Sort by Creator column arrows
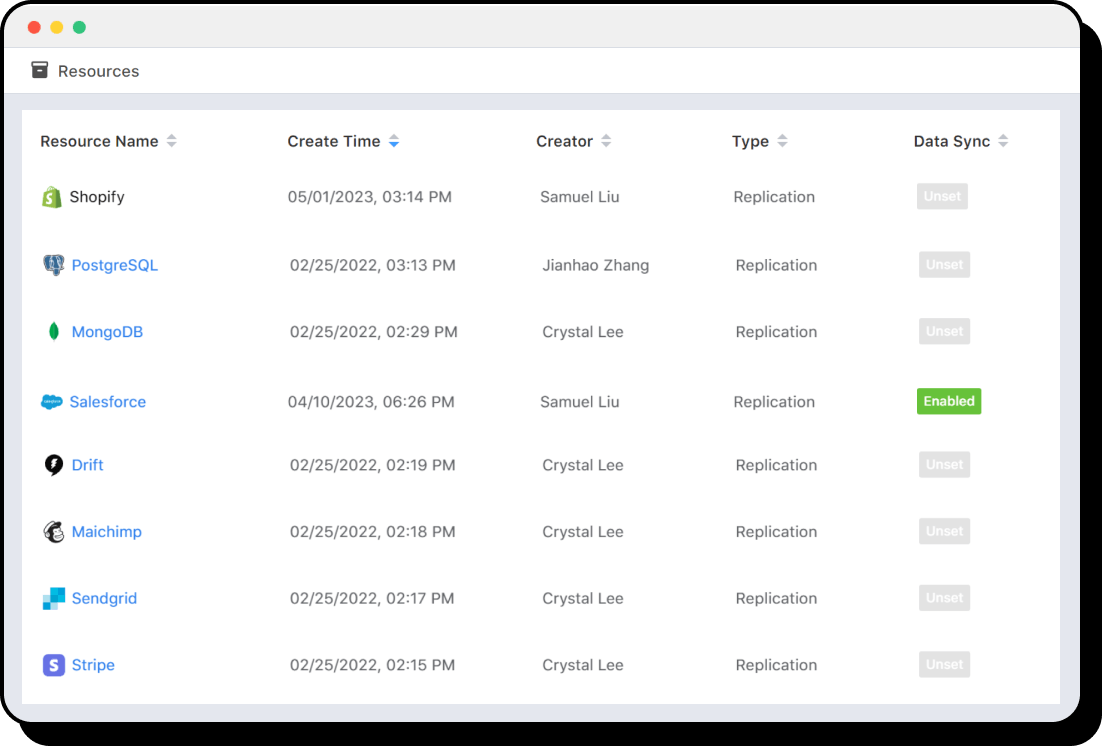1102x748 pixels. [x=606, y=141]
